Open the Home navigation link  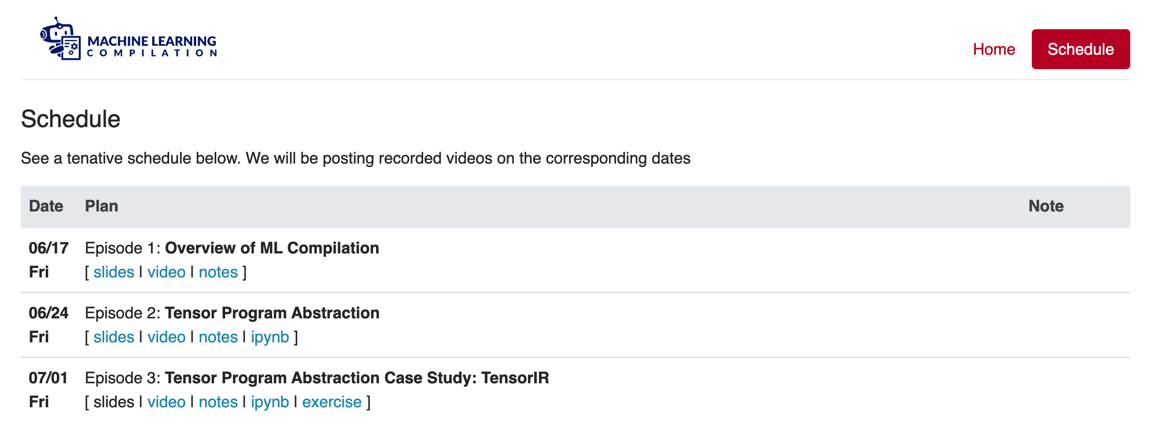coord(994,50)
